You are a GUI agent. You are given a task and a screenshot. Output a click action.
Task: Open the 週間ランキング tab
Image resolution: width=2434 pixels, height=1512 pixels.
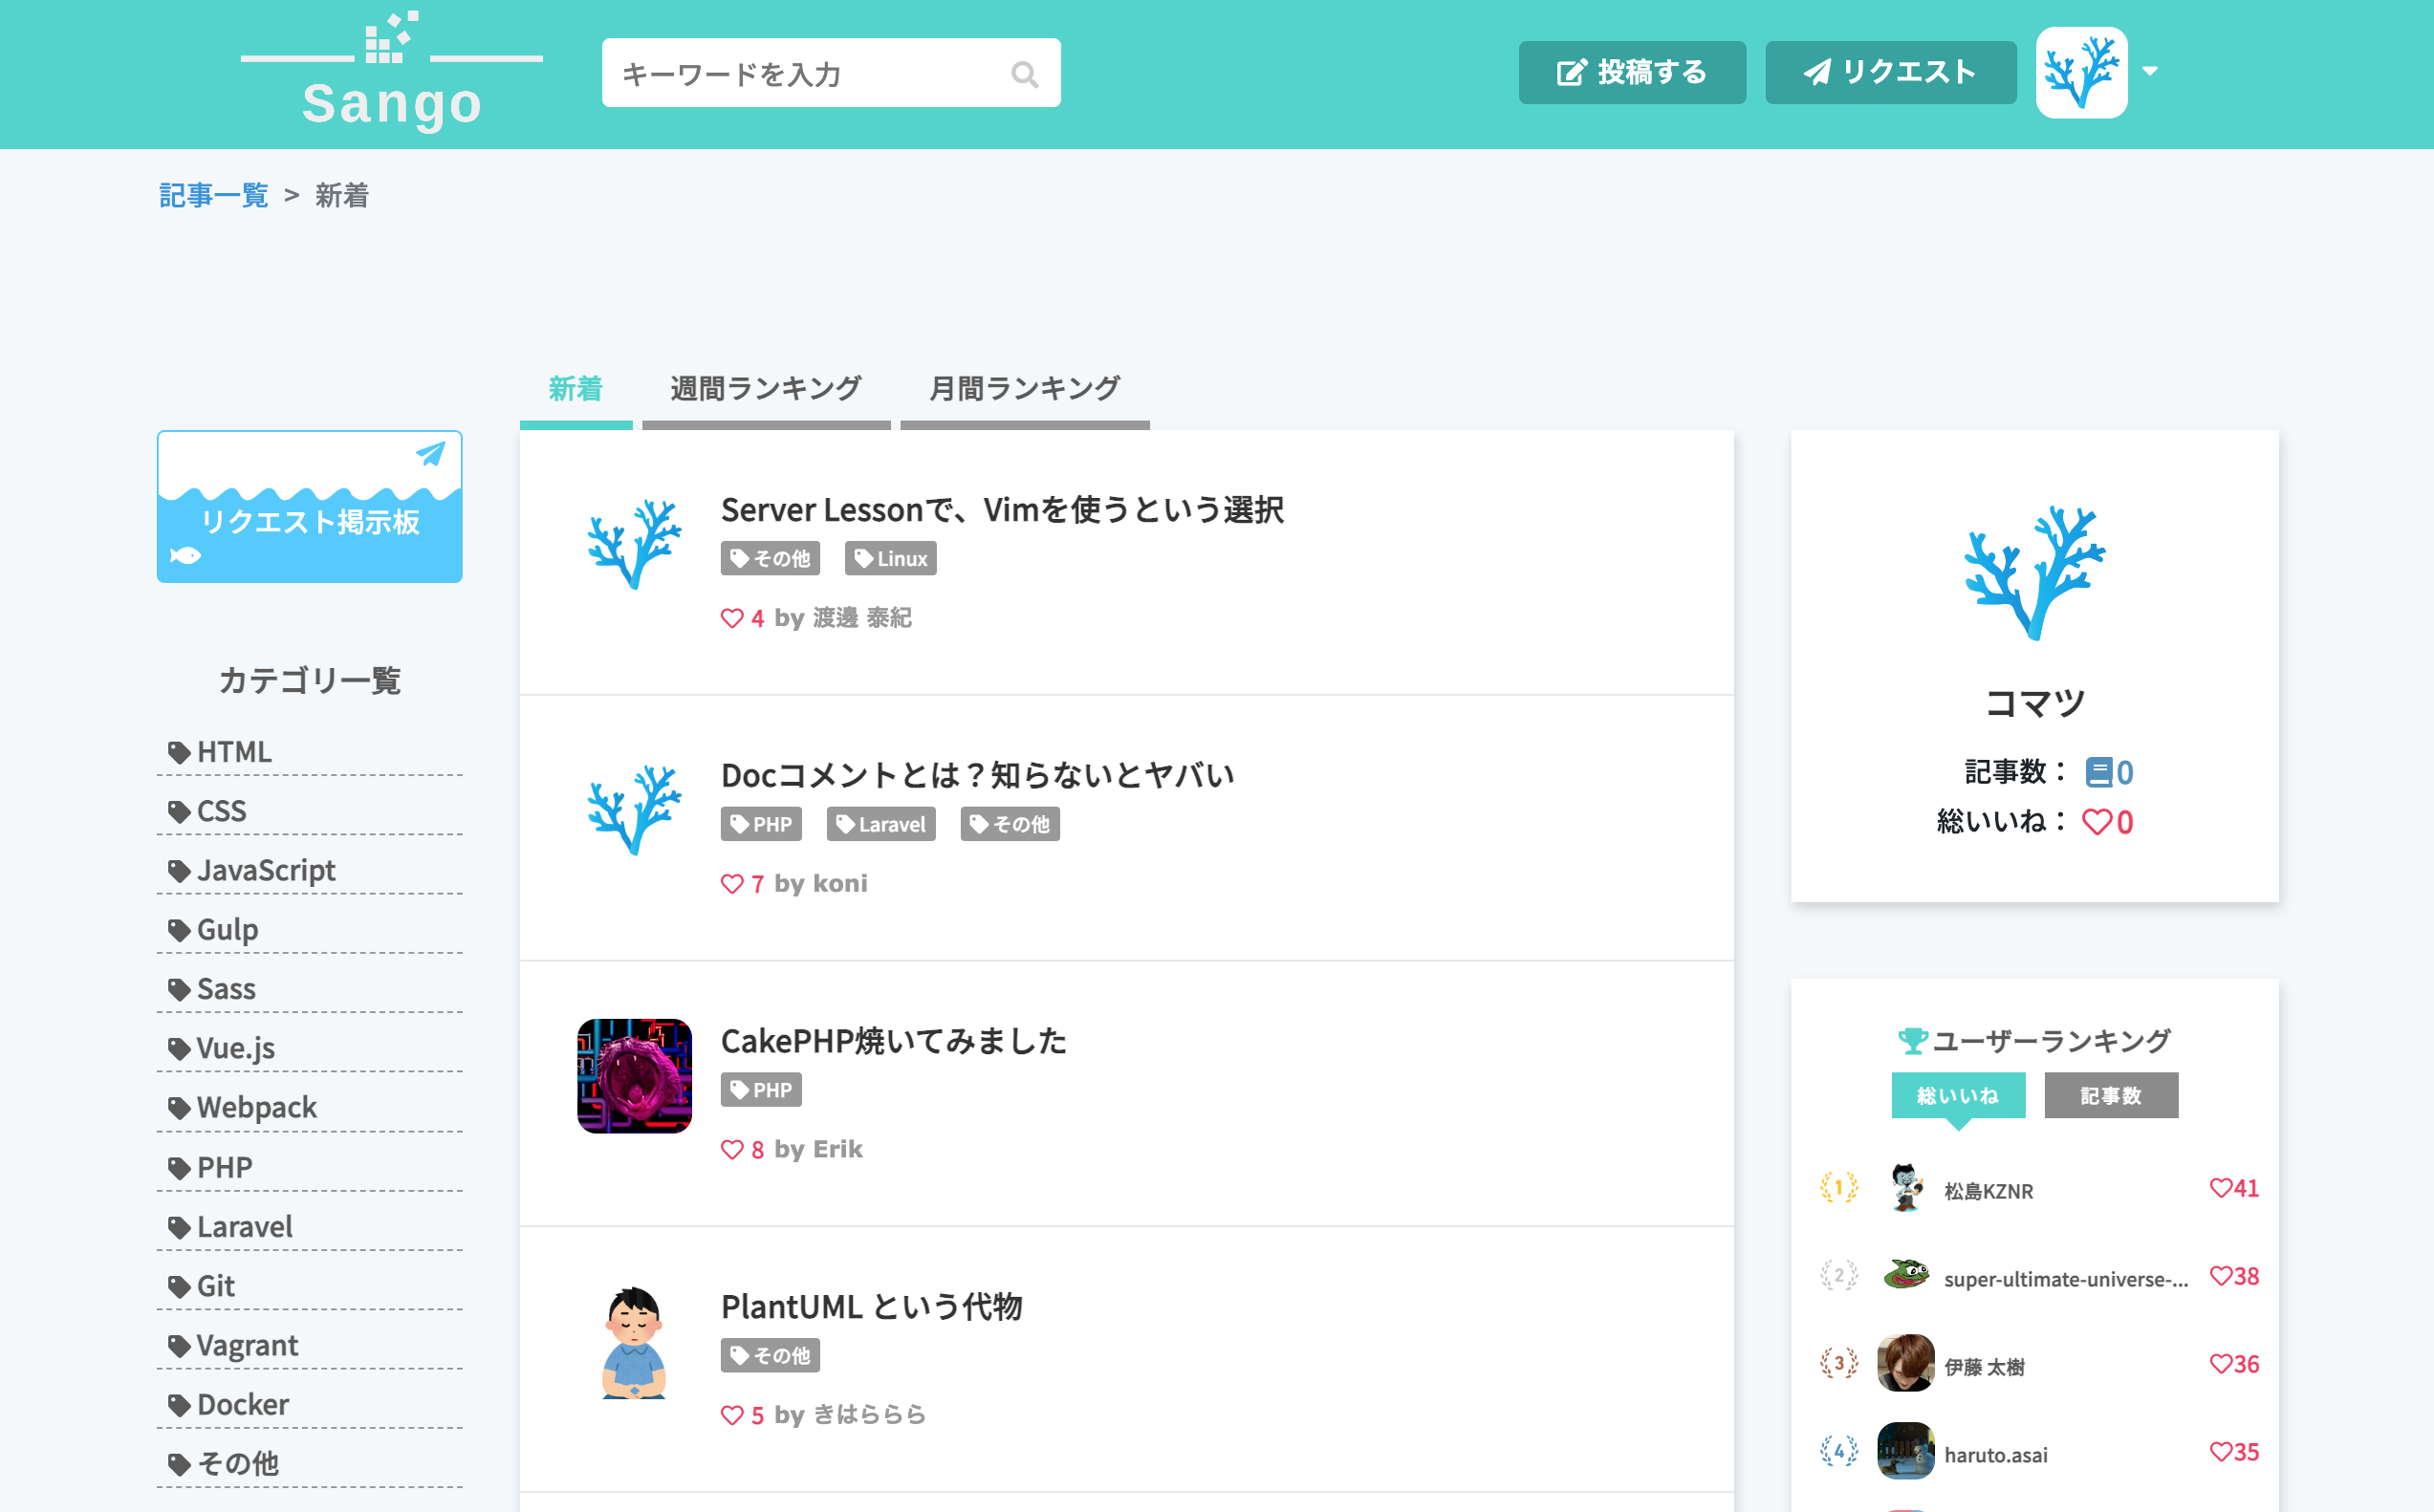coord(766,390)
